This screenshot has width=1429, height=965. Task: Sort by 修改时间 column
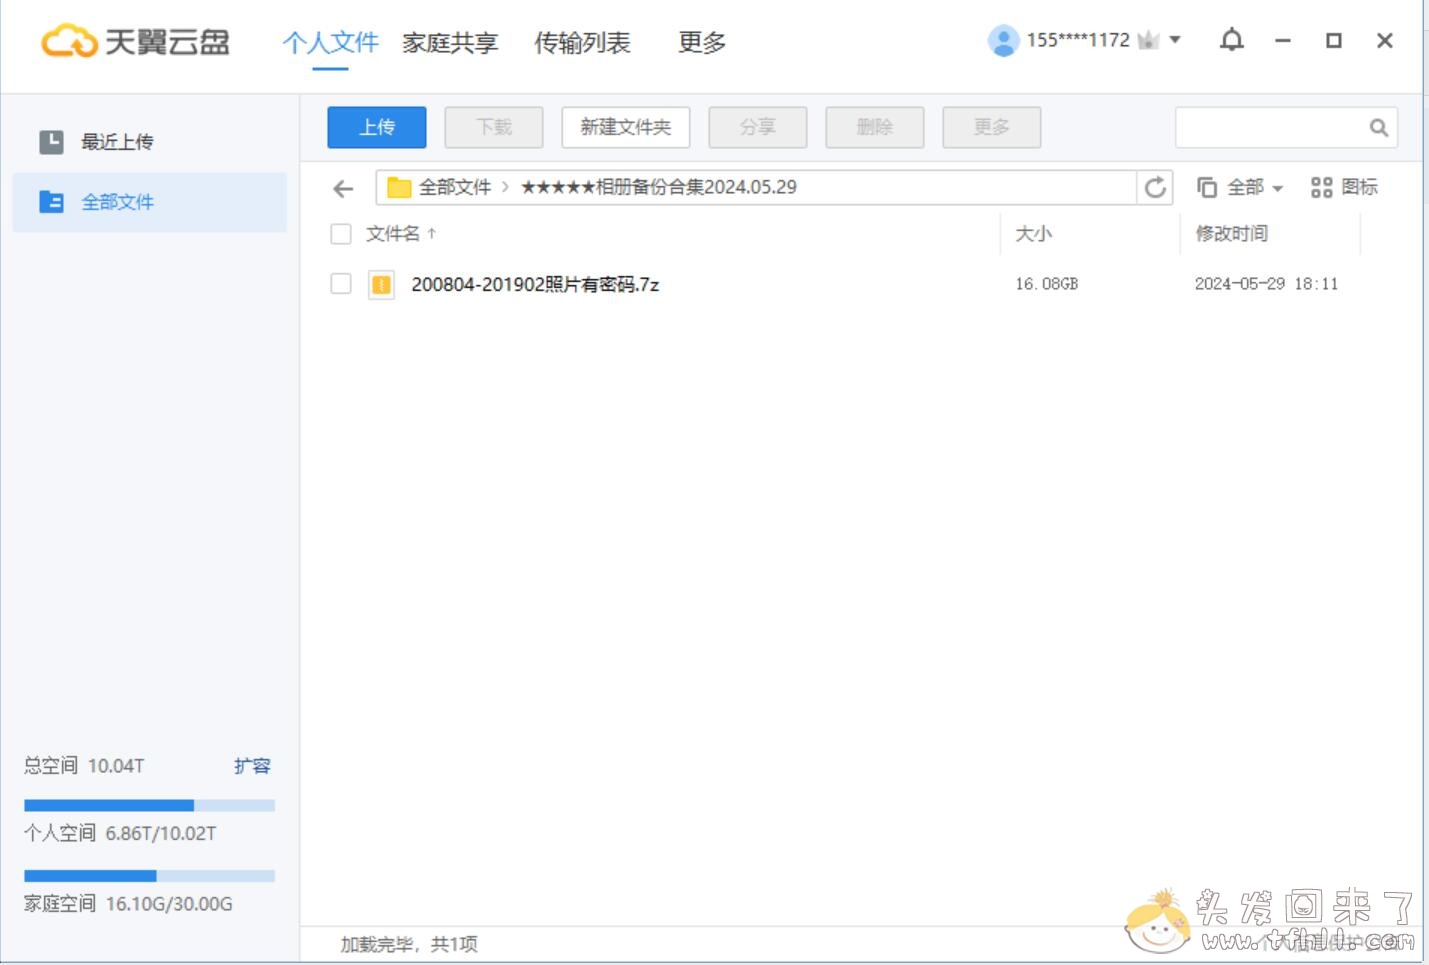[x=1232, y=233]
